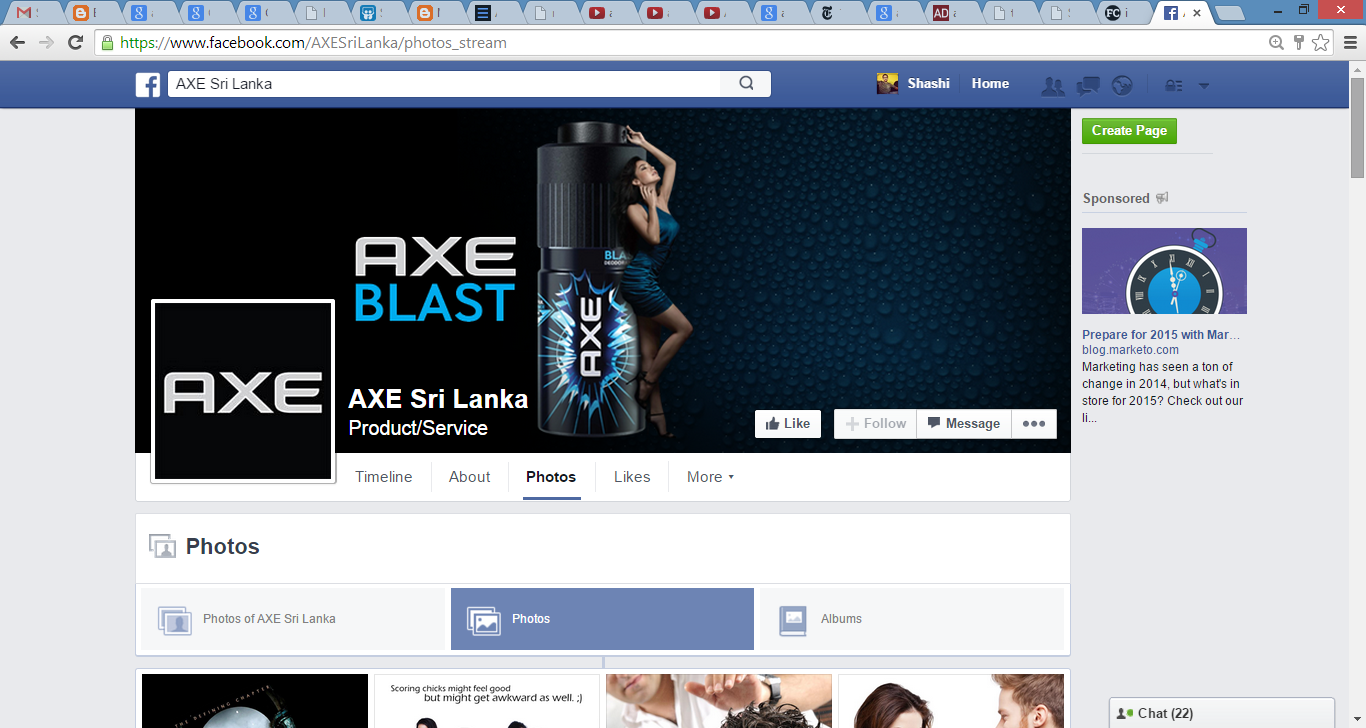Click the Photos section heading

[x=223, y=546]
